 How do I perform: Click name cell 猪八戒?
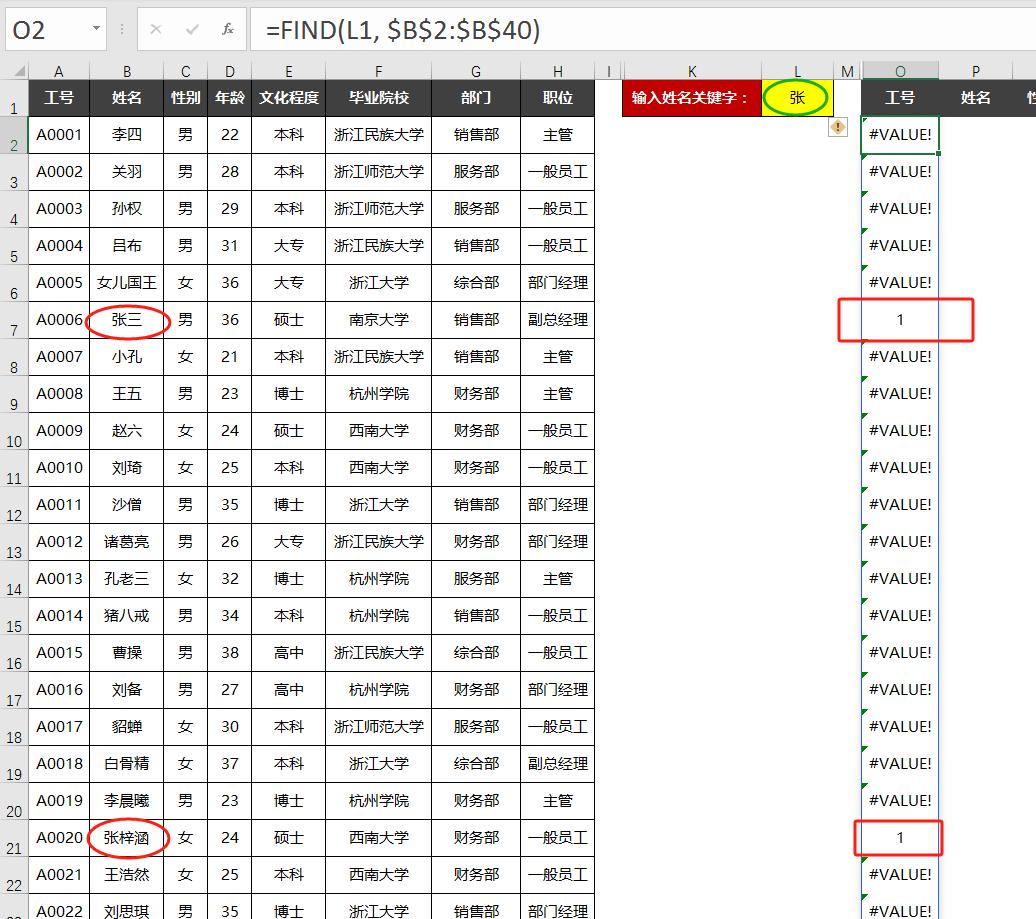click(x=126, y=616)
